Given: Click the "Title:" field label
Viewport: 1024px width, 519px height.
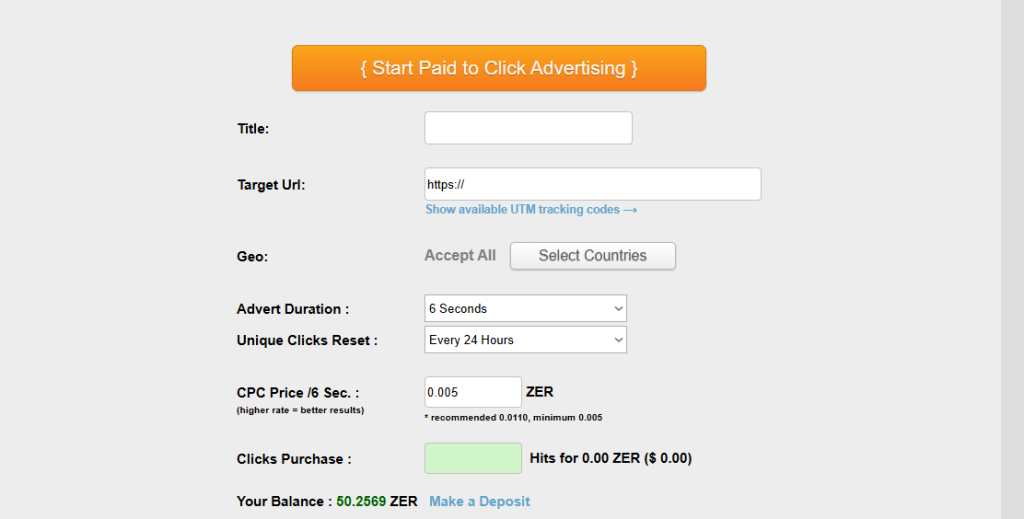Looking at the screenshot, I should [253, 128].
